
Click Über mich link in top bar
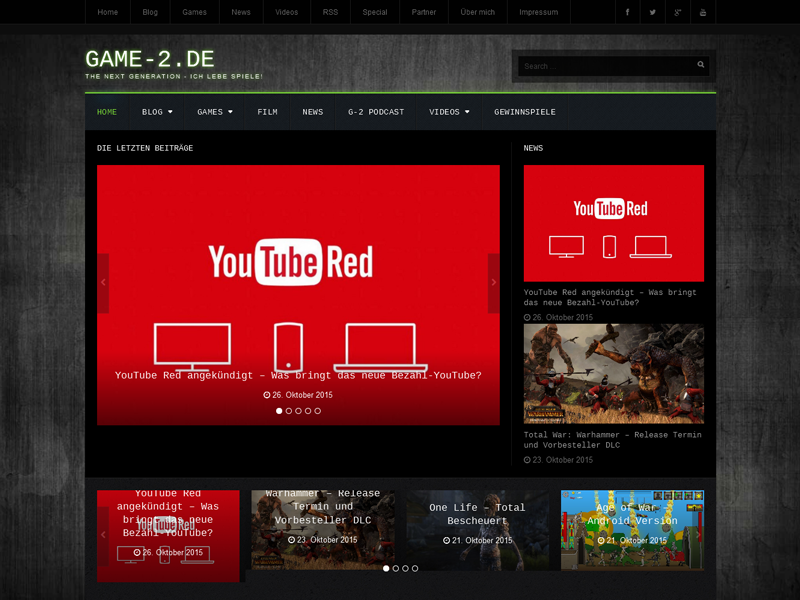tap(478, 12)
